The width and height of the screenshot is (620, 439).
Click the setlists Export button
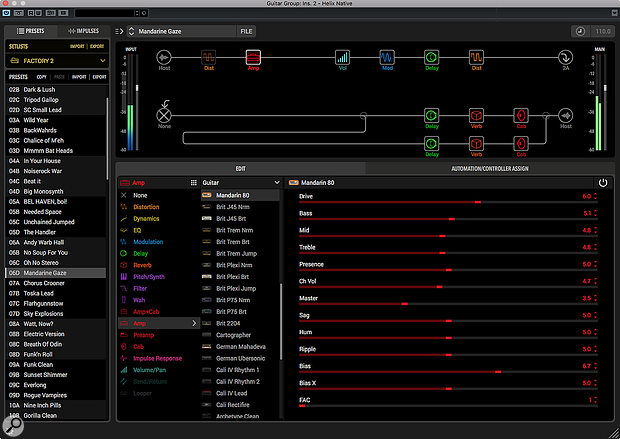click(97, 46)
